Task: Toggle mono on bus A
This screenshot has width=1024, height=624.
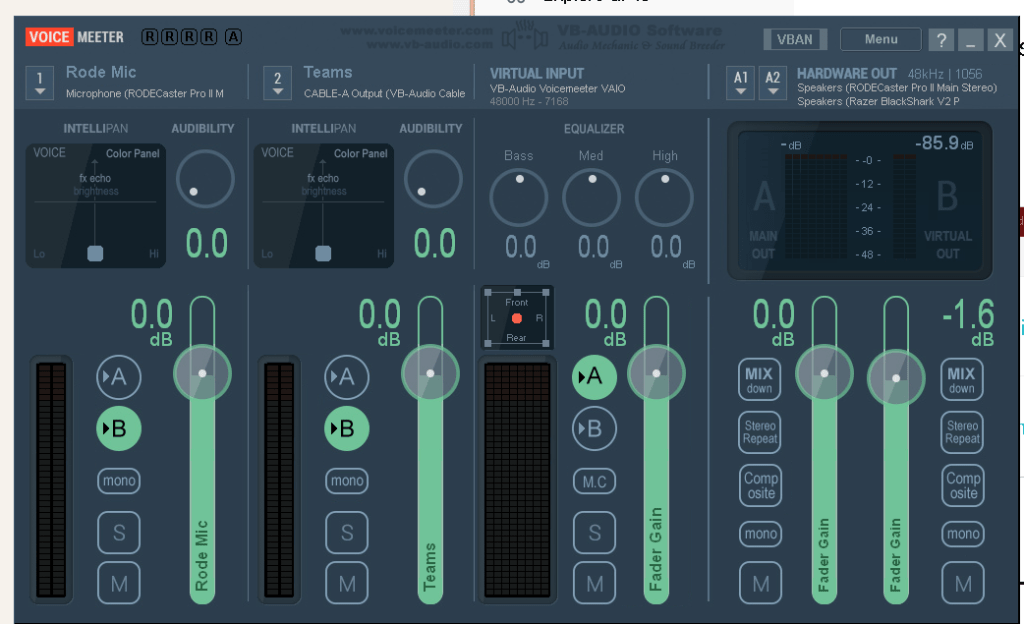Action: click(x=761, y=534)
